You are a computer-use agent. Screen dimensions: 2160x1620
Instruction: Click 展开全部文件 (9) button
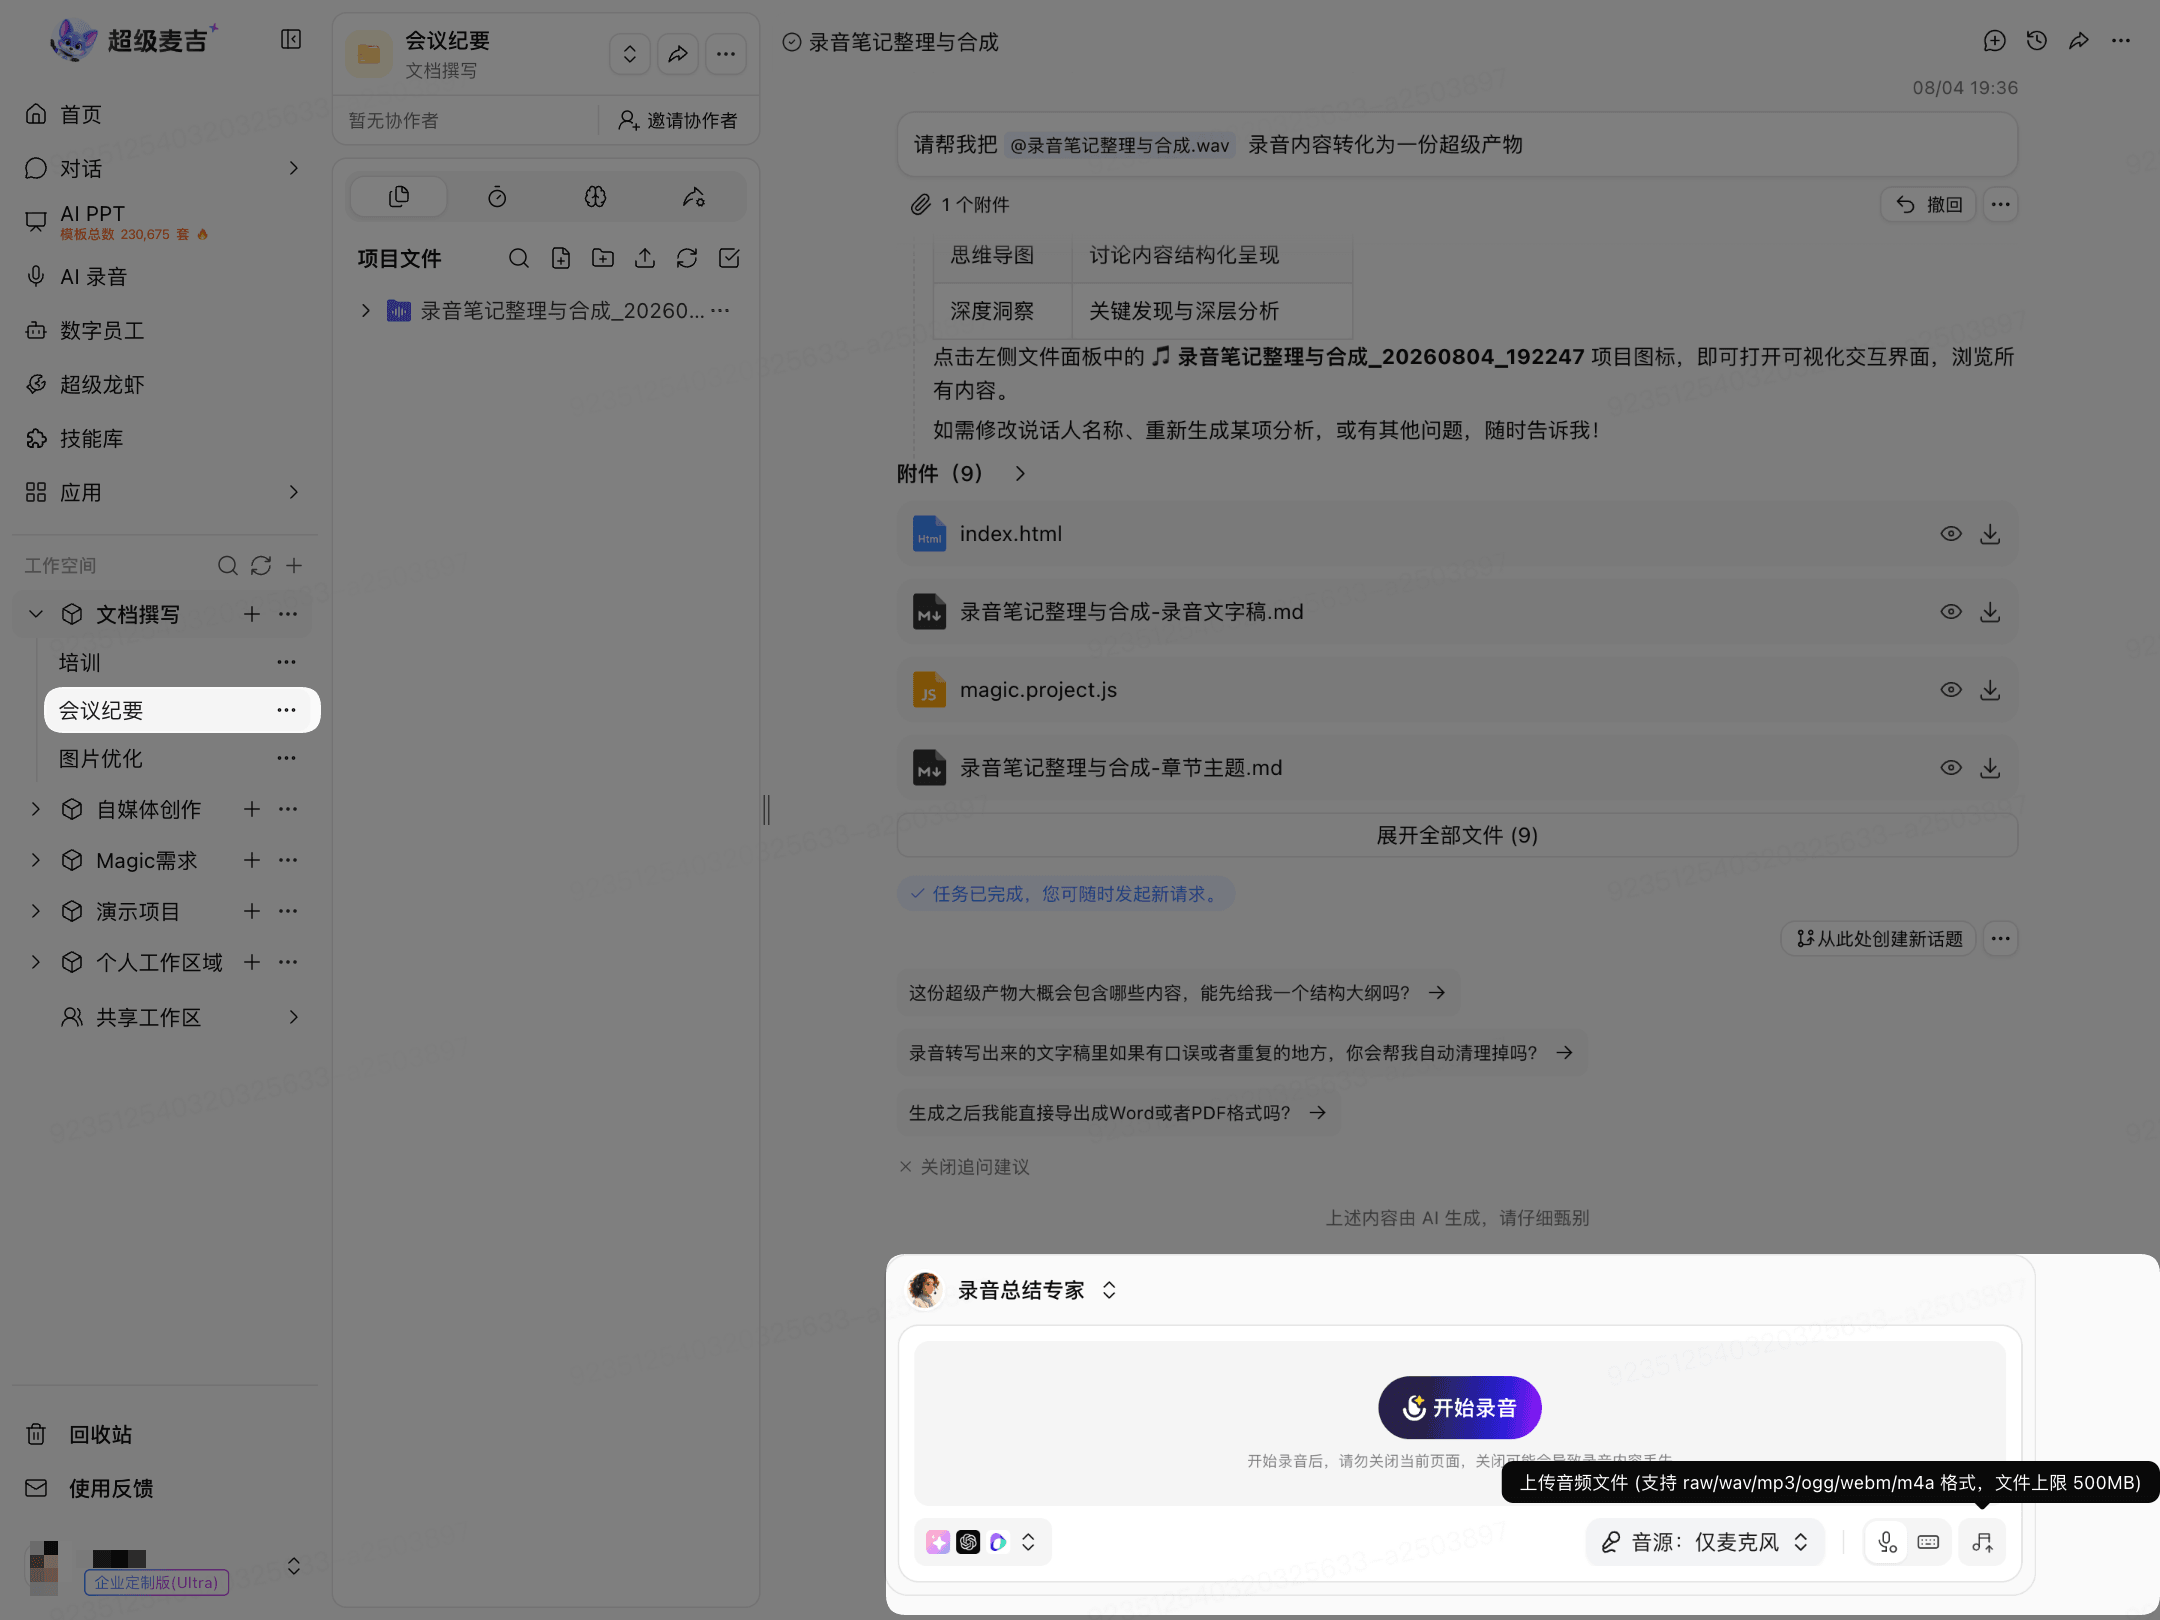click(x=1457, y=835)
